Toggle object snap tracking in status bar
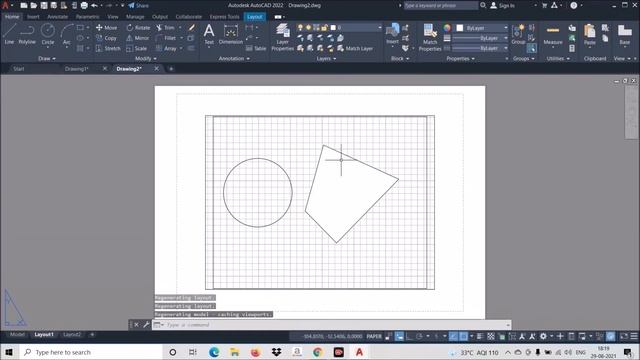 click(x=453, y=336)
